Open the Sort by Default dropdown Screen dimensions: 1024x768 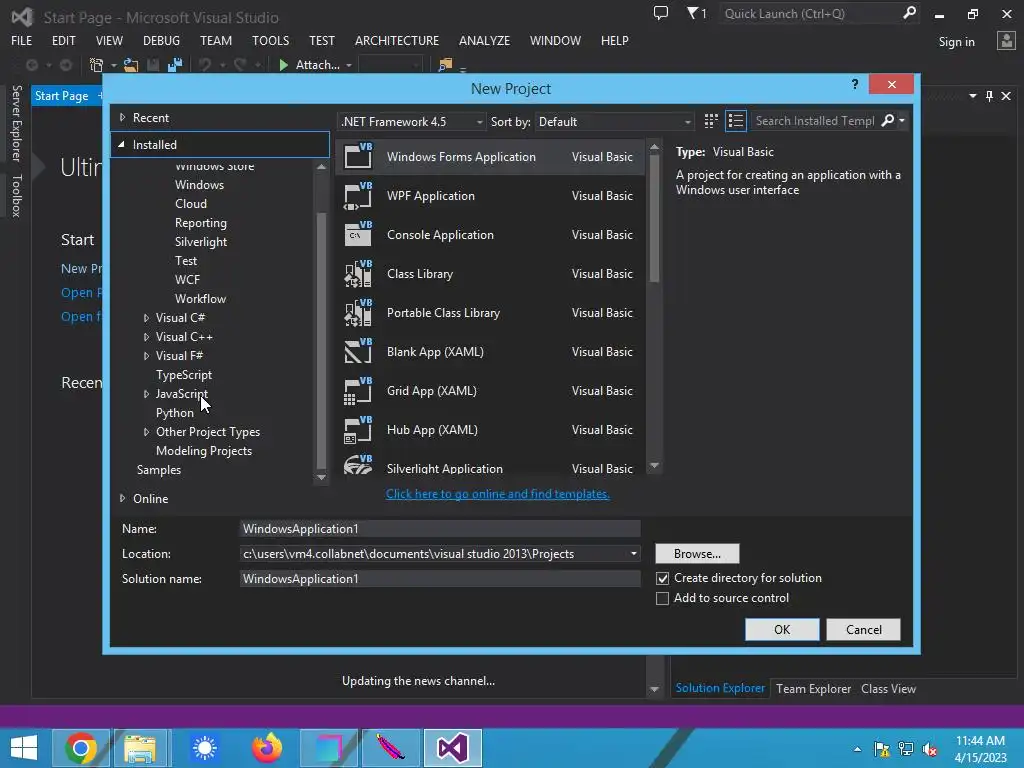614,121
